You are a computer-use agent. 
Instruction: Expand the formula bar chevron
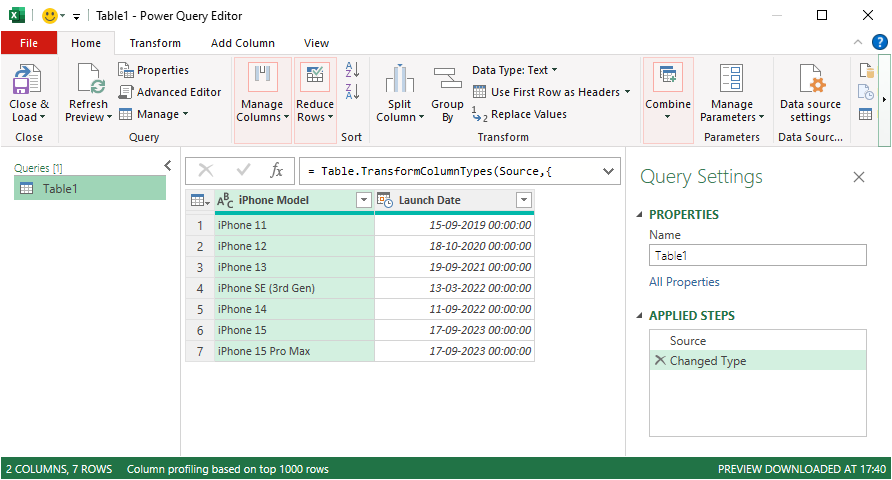coord(608,171)
